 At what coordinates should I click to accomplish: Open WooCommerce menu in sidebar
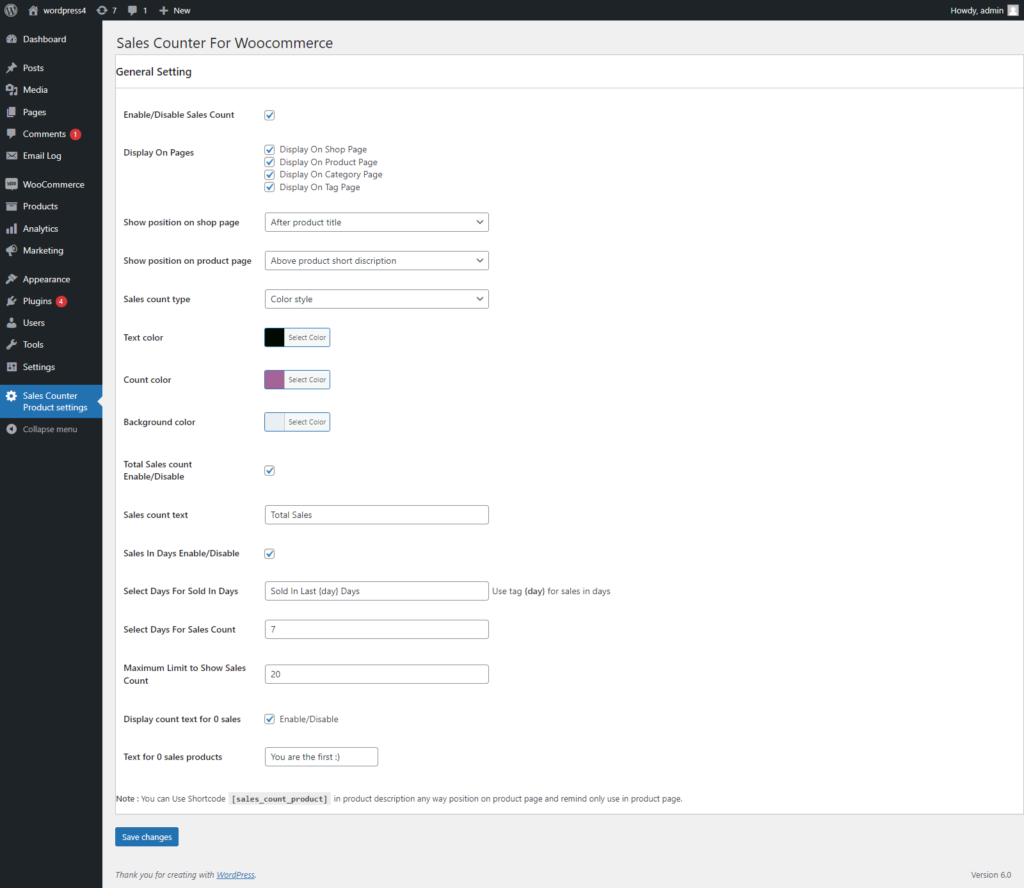[x=54, y=185]
